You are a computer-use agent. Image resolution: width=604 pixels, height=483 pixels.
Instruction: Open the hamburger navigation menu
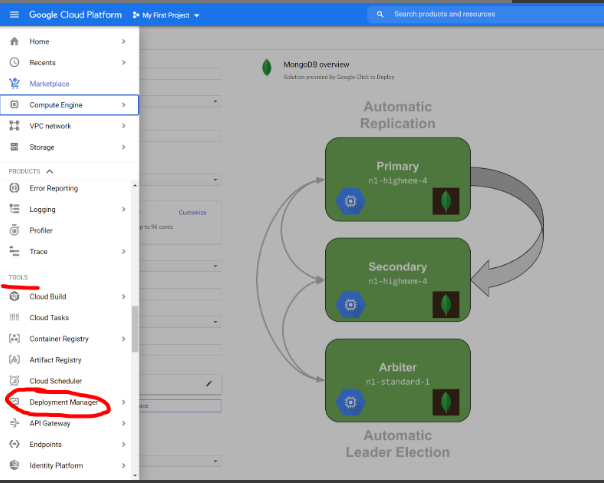pos(14,15)
